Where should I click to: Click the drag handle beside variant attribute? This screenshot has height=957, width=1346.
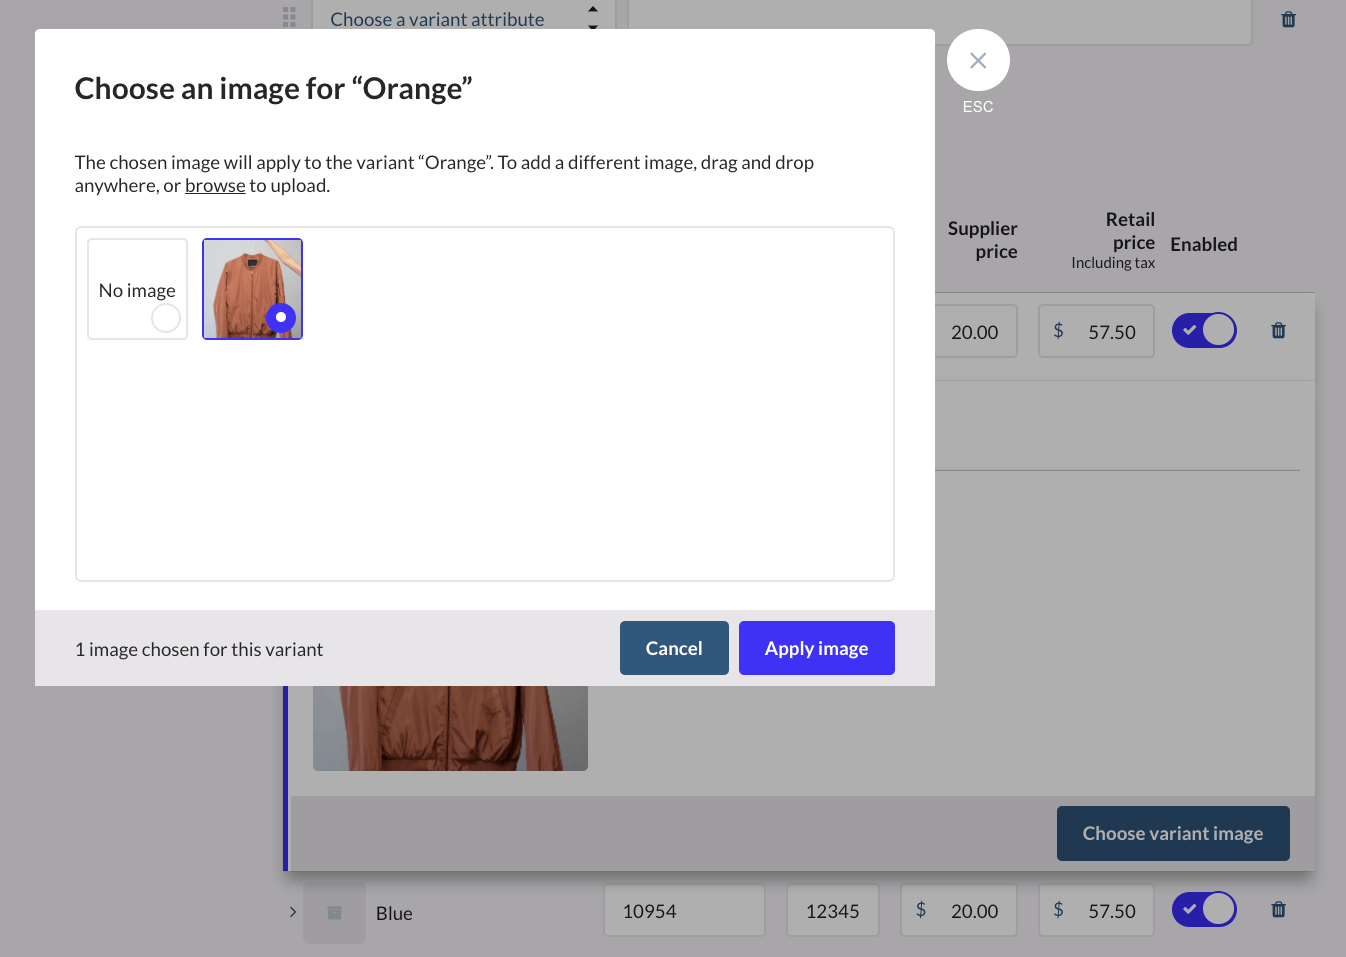click(289, 17)
